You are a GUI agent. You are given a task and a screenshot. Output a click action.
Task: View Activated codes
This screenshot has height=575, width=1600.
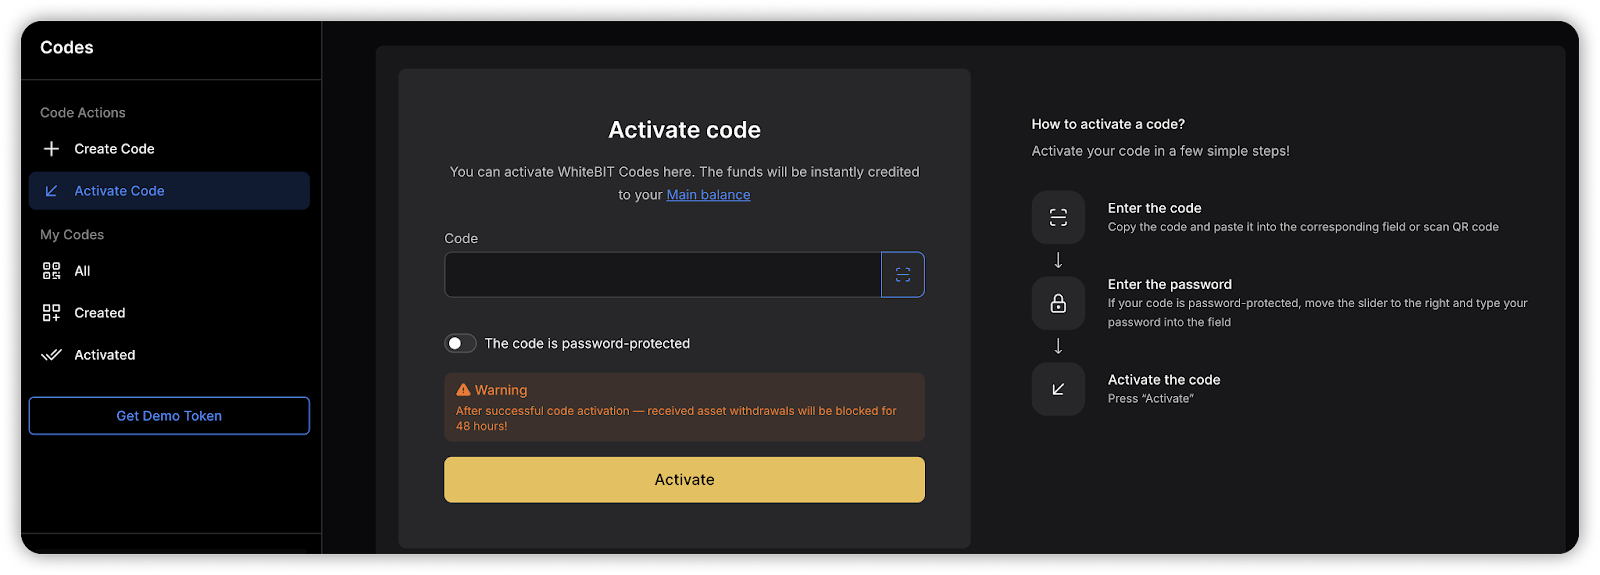tap(105, 355)
